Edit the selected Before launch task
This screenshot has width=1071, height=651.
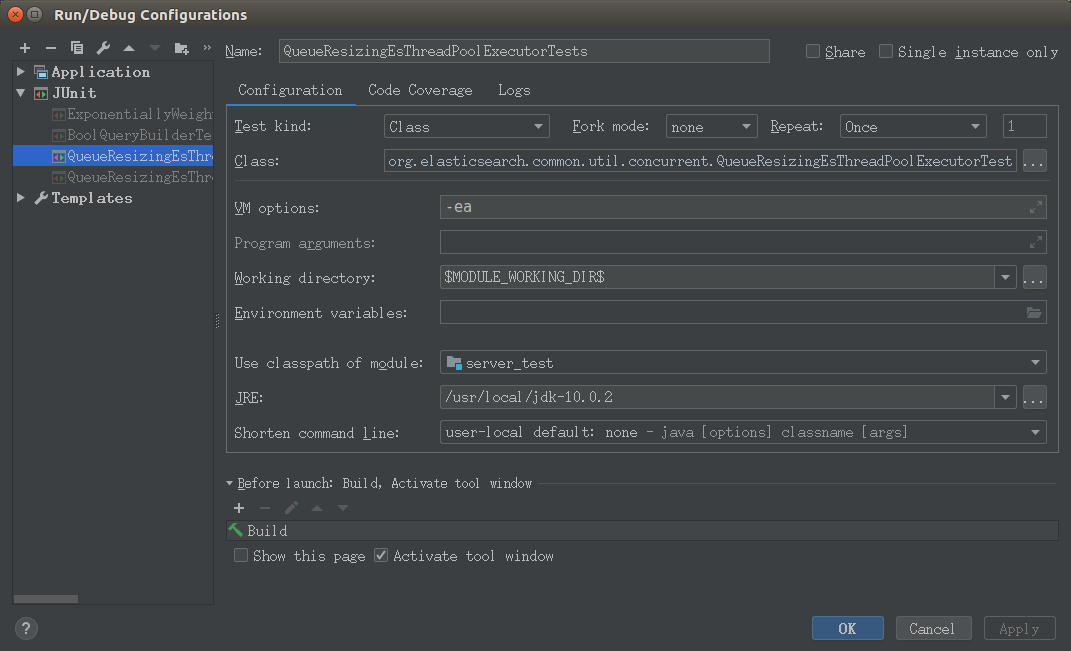point(291,508)
